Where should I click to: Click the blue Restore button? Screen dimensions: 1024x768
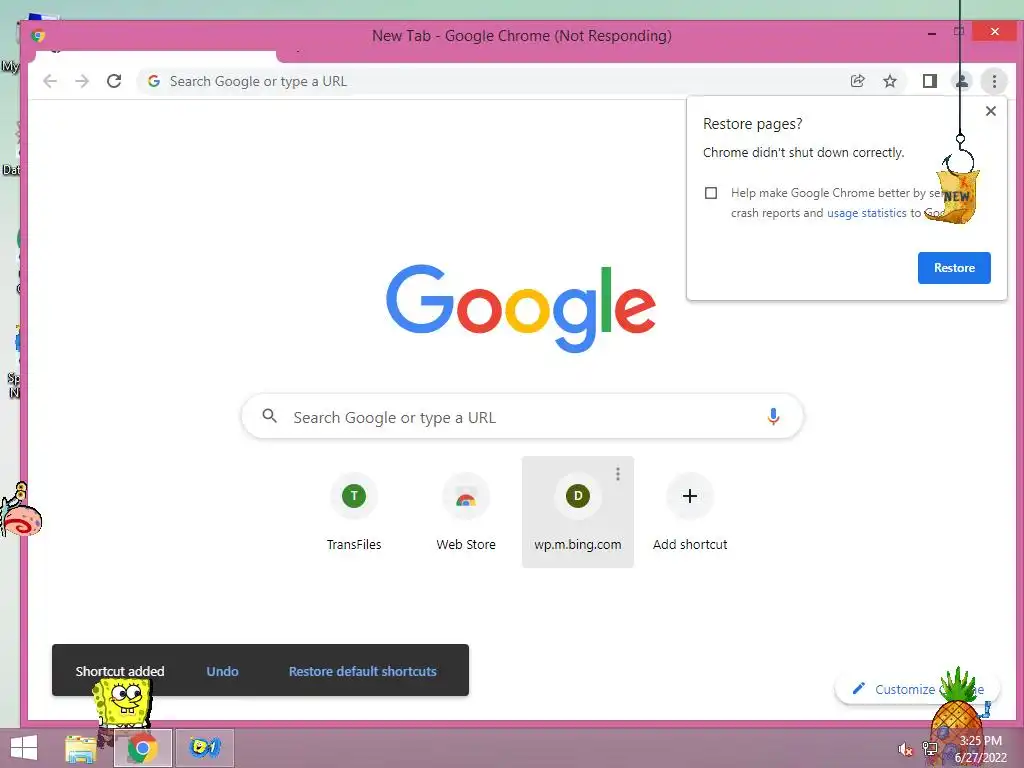click(x=954, y=268)
